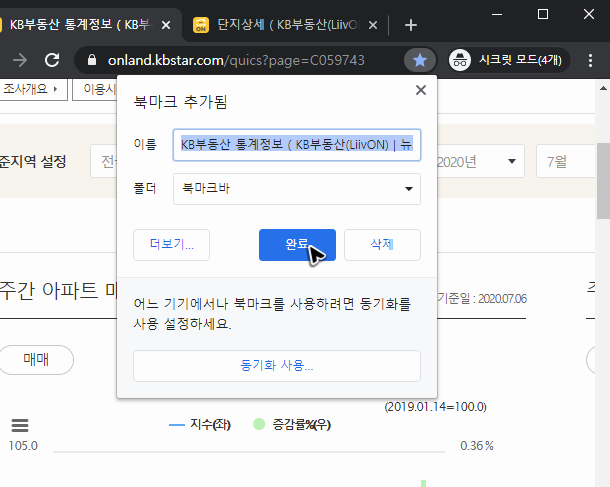Click the lock icon for site info

(92, 60)
